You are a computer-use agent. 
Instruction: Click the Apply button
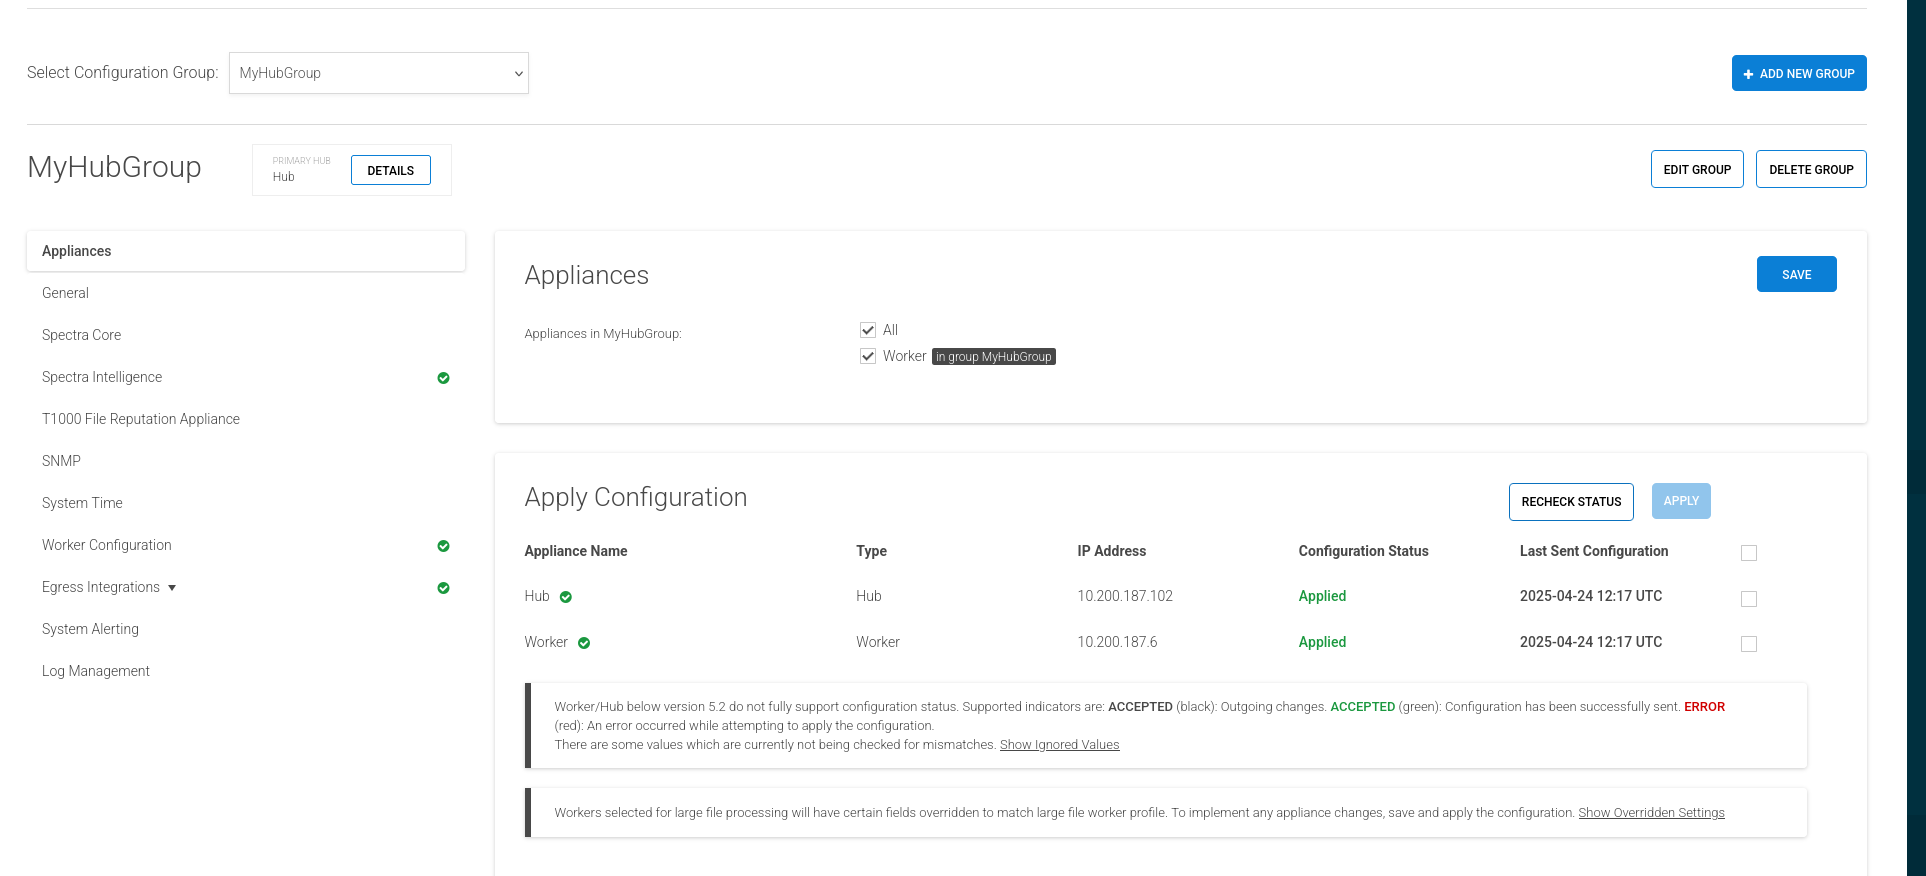click(x=1681, y=501)
